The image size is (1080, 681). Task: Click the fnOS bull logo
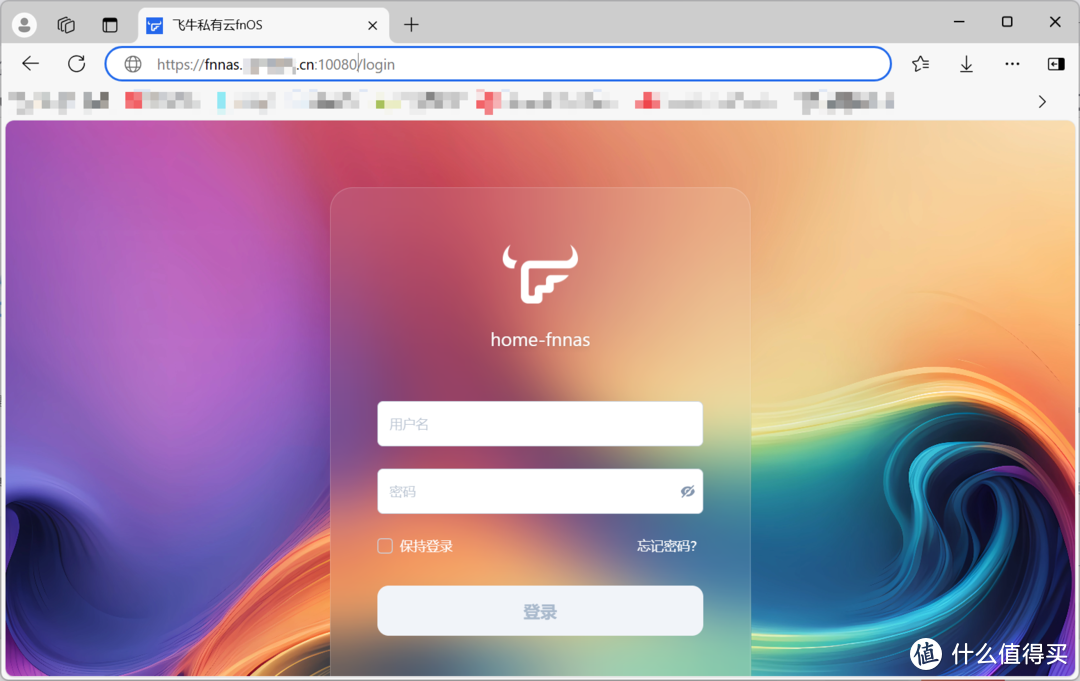[540, 273]
